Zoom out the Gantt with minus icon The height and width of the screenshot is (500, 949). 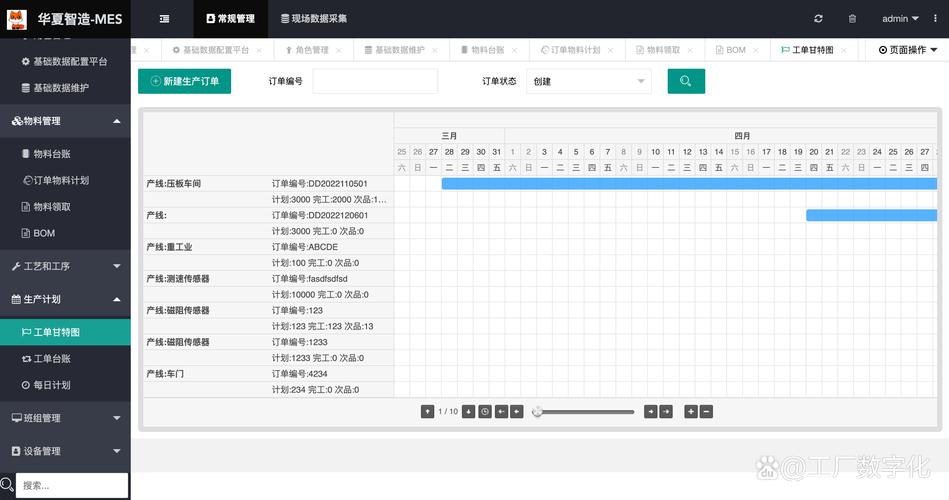[706, 412]
